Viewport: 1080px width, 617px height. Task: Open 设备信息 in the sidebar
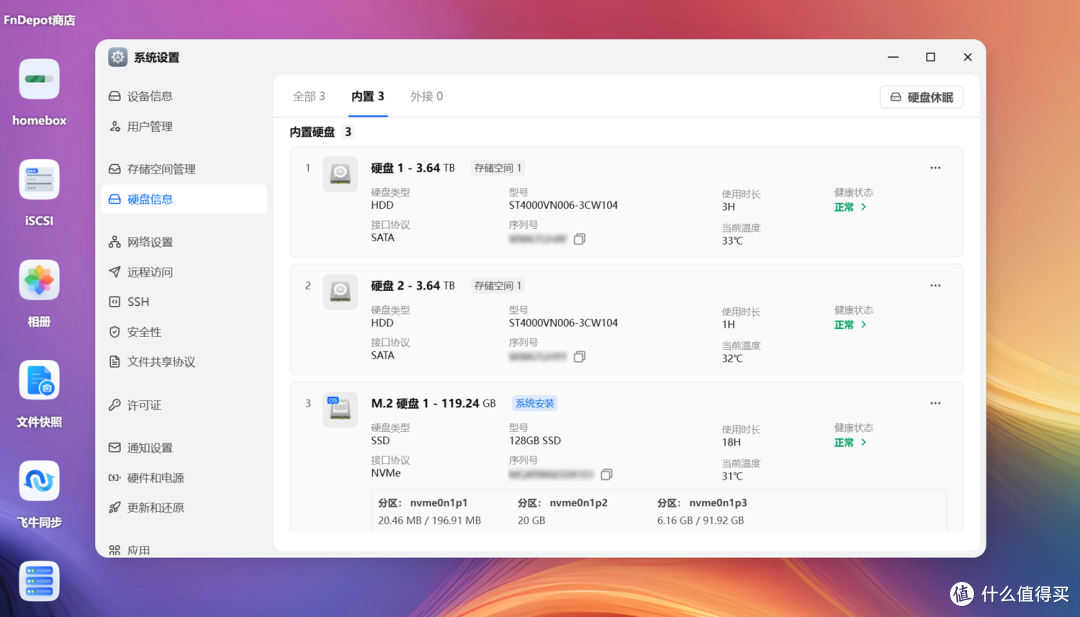coord(184,96)
